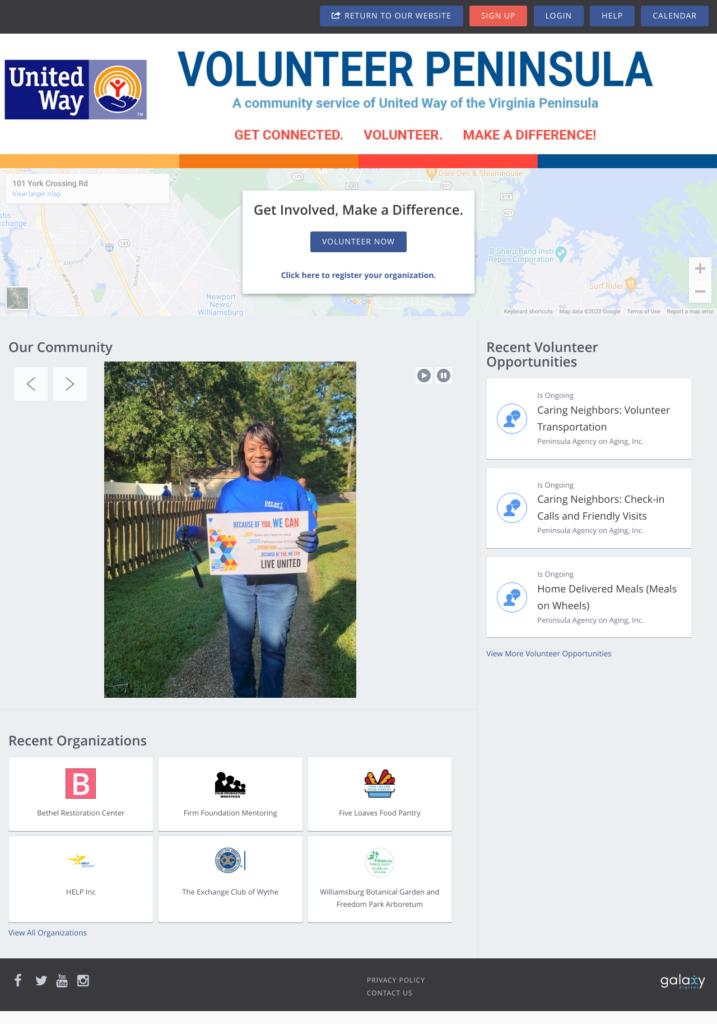Image resolution: width=717 pixels, height=1024 pixels.
Task: Show previous Our Community slide
Action: tap(31, 384)
